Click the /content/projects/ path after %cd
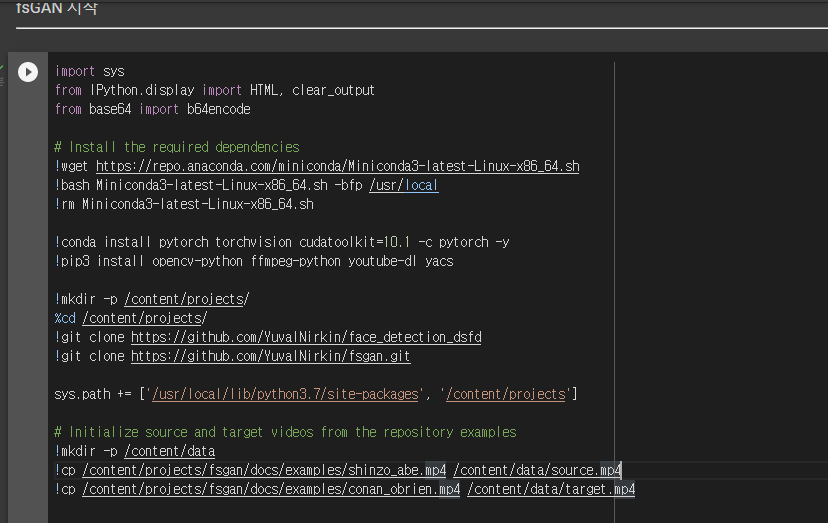This screenshot has height=523, width=828. click(145, 319)
